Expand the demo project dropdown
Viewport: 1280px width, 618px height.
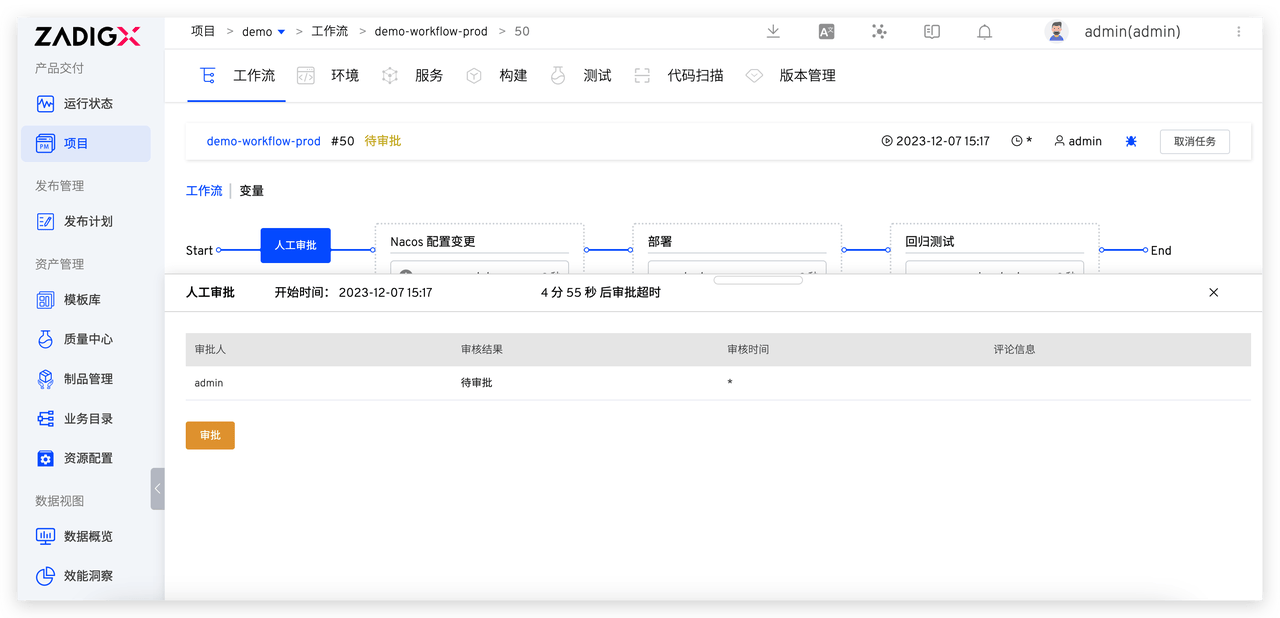coord(281,32)
